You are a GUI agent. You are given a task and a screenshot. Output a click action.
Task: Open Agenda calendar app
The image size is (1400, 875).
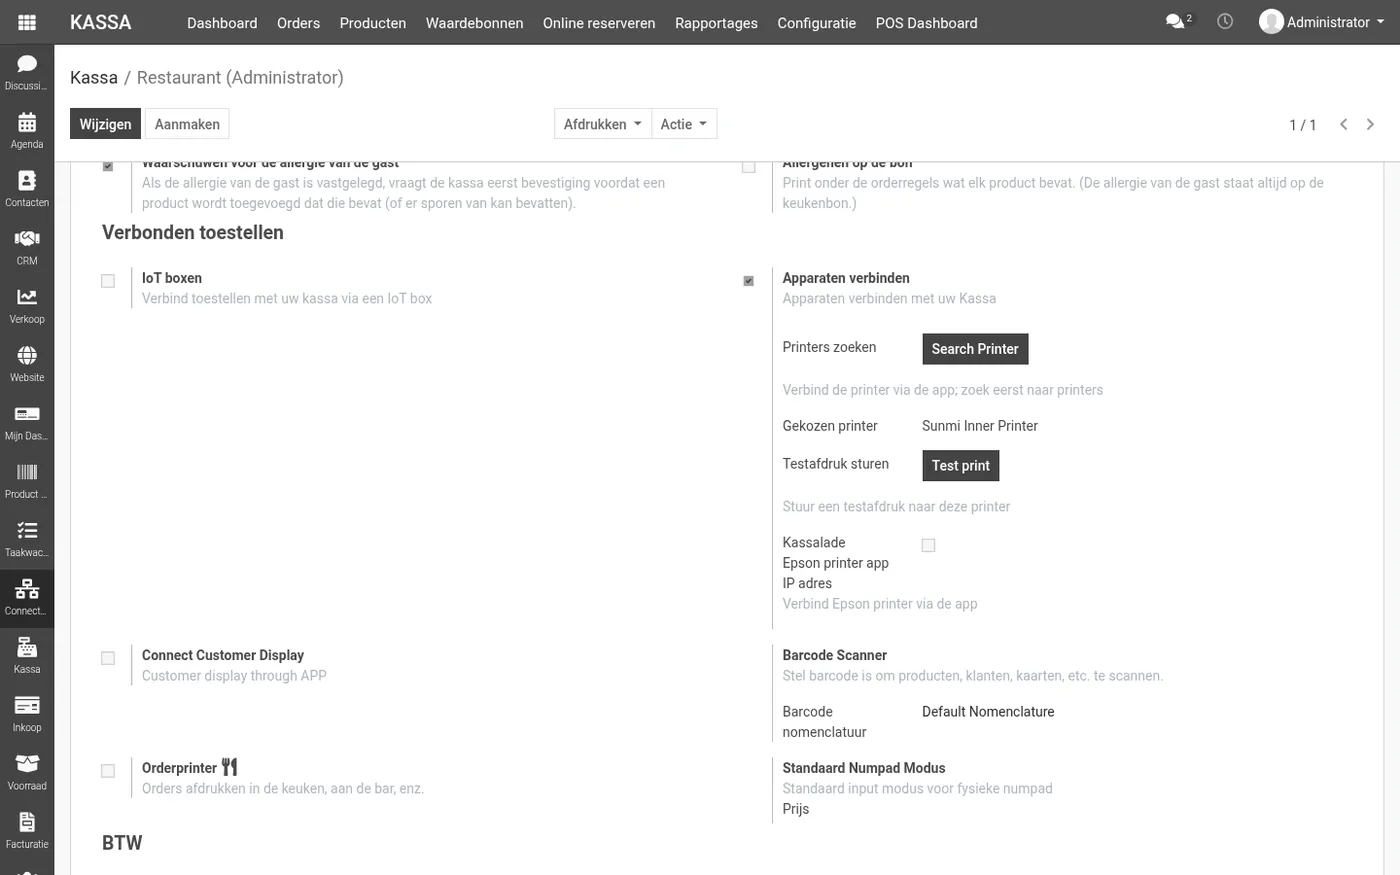(27, 131)
